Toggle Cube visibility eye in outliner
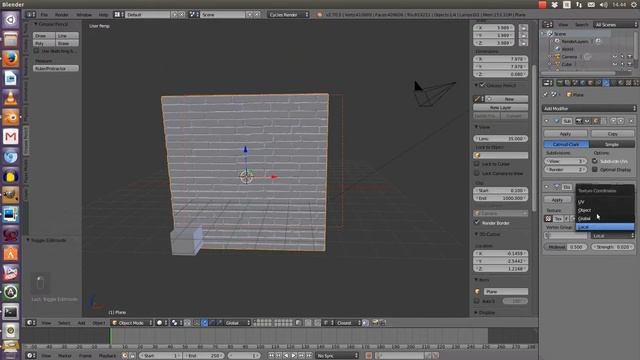The image size is (640, 360). (x=615, y=64)
